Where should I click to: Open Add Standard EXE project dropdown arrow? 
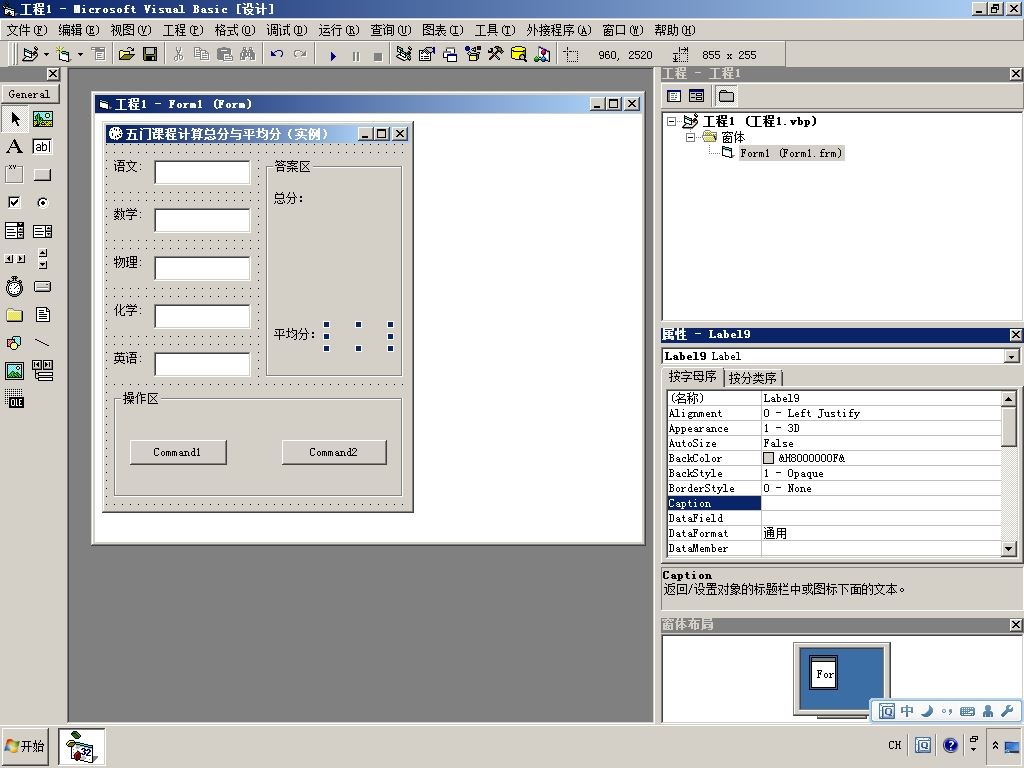tap(46, 54)
